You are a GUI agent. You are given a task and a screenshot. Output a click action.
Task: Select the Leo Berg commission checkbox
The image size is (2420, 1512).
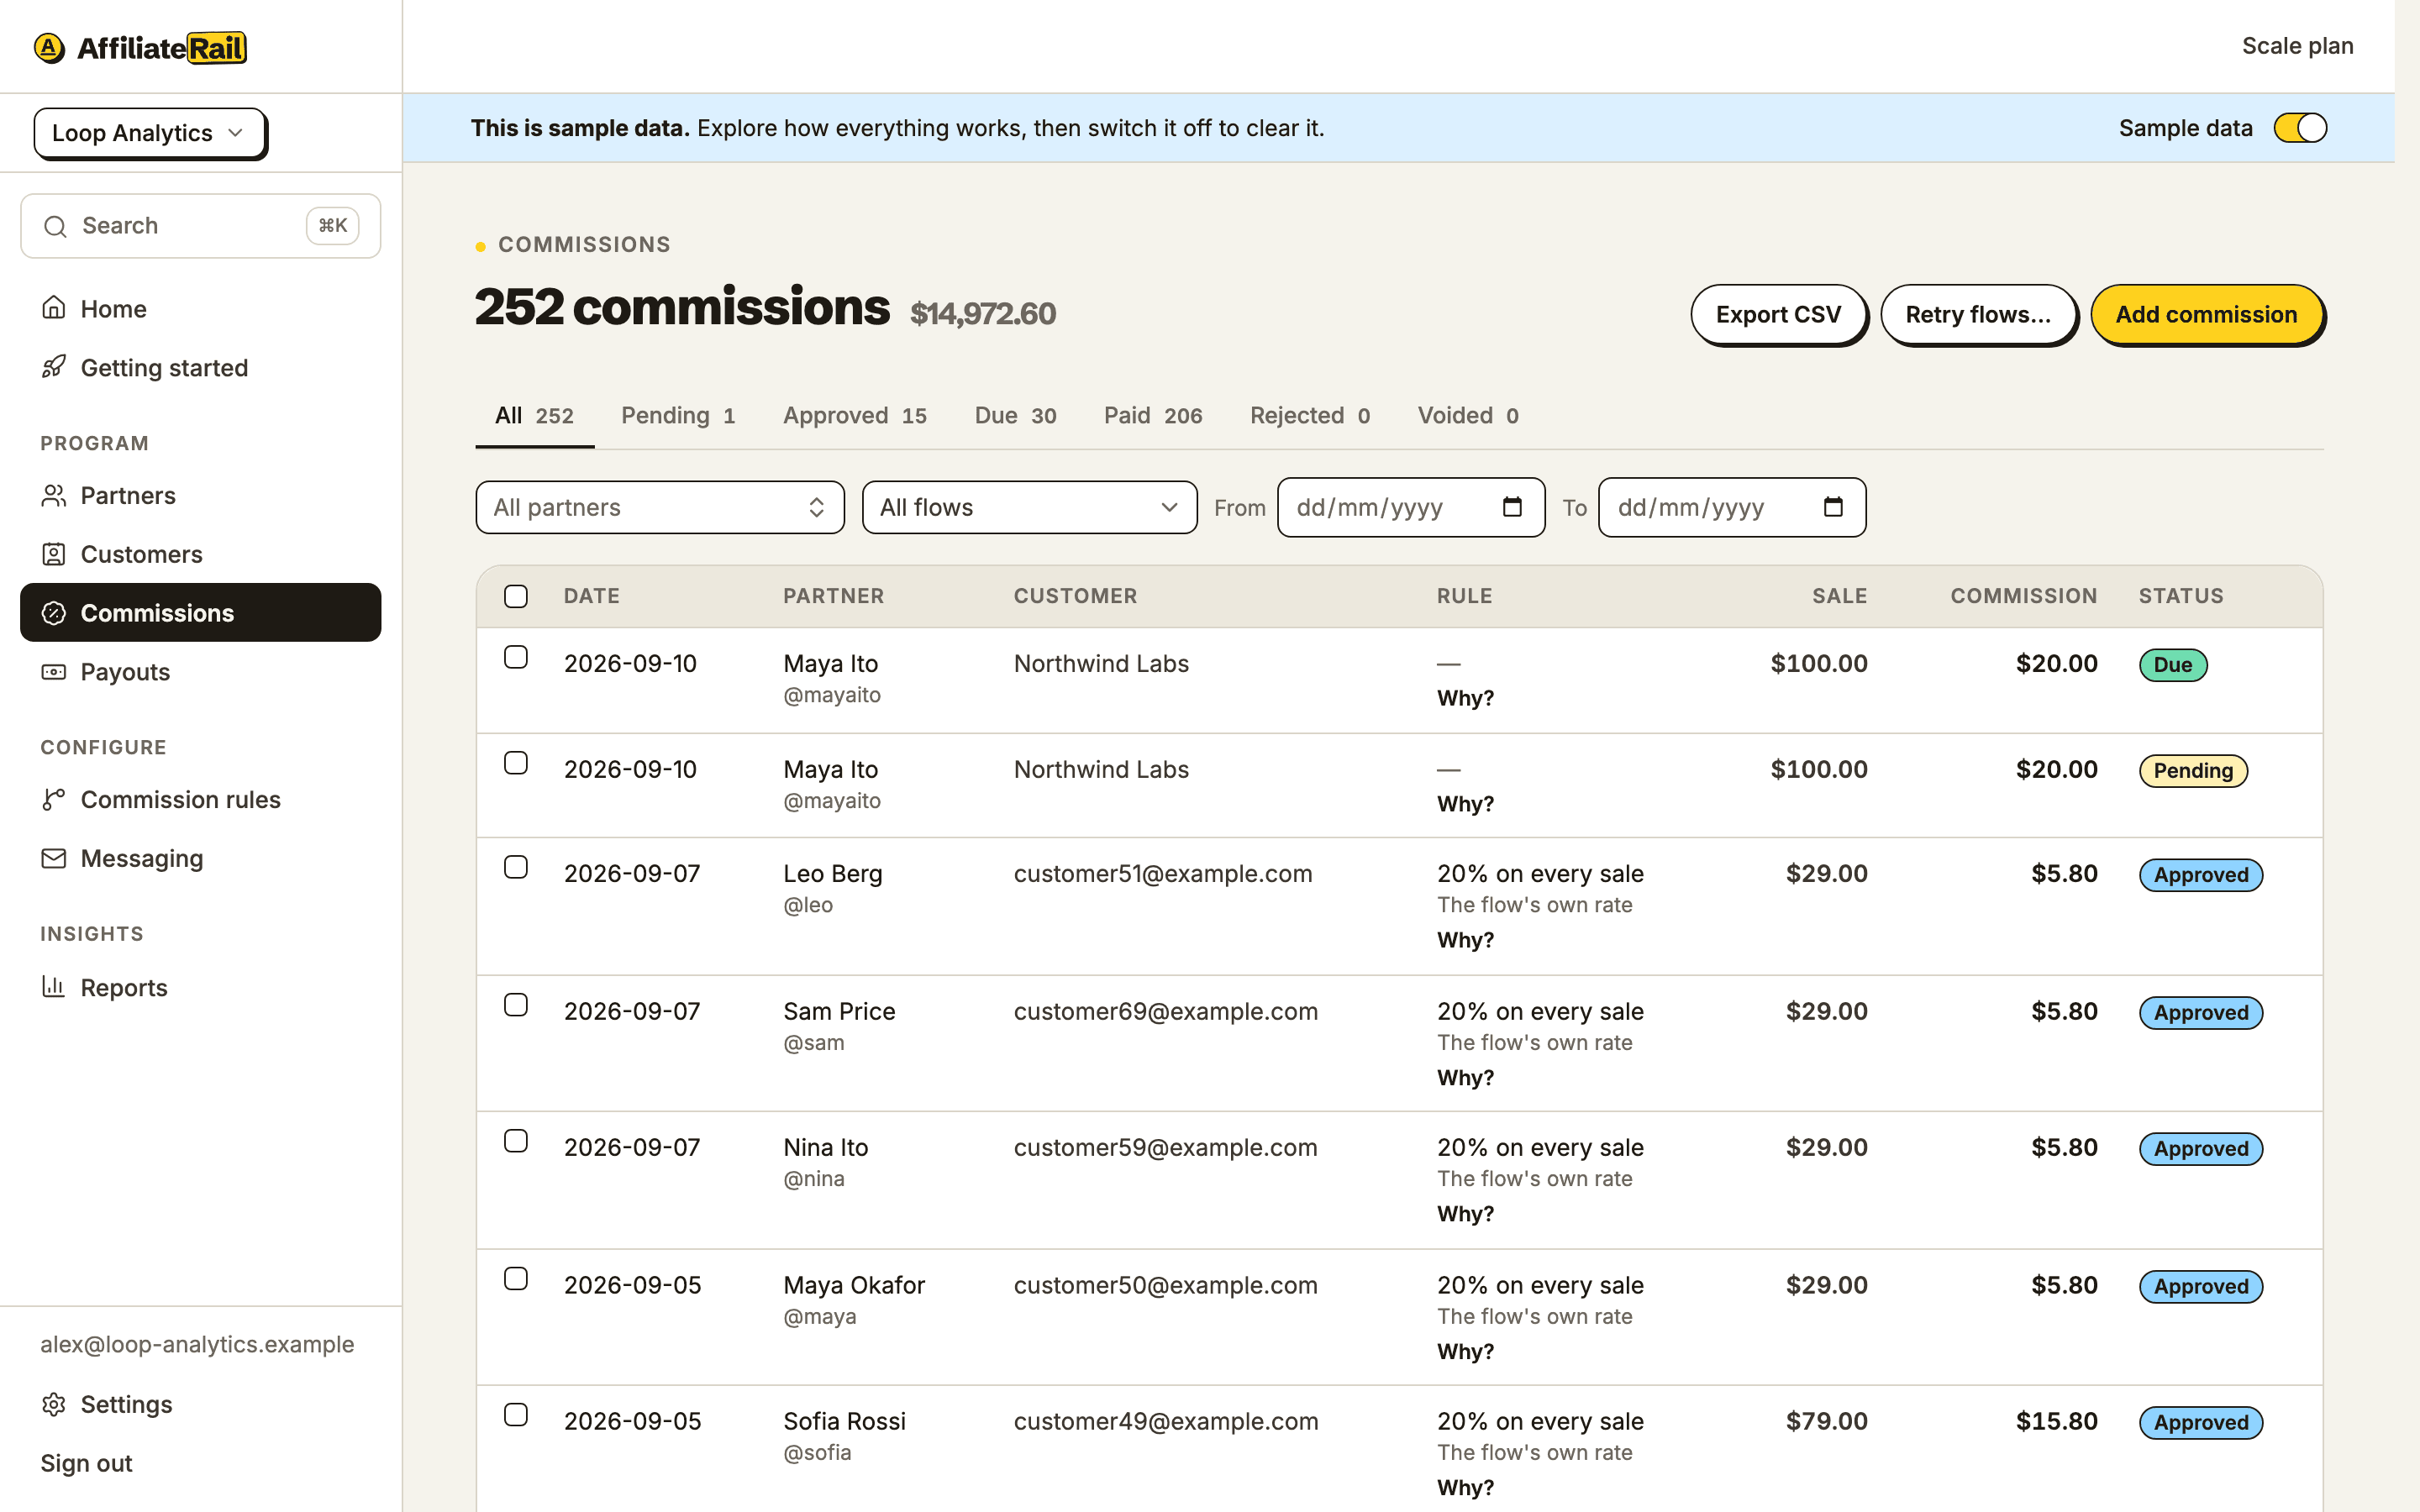coord(516,867)
